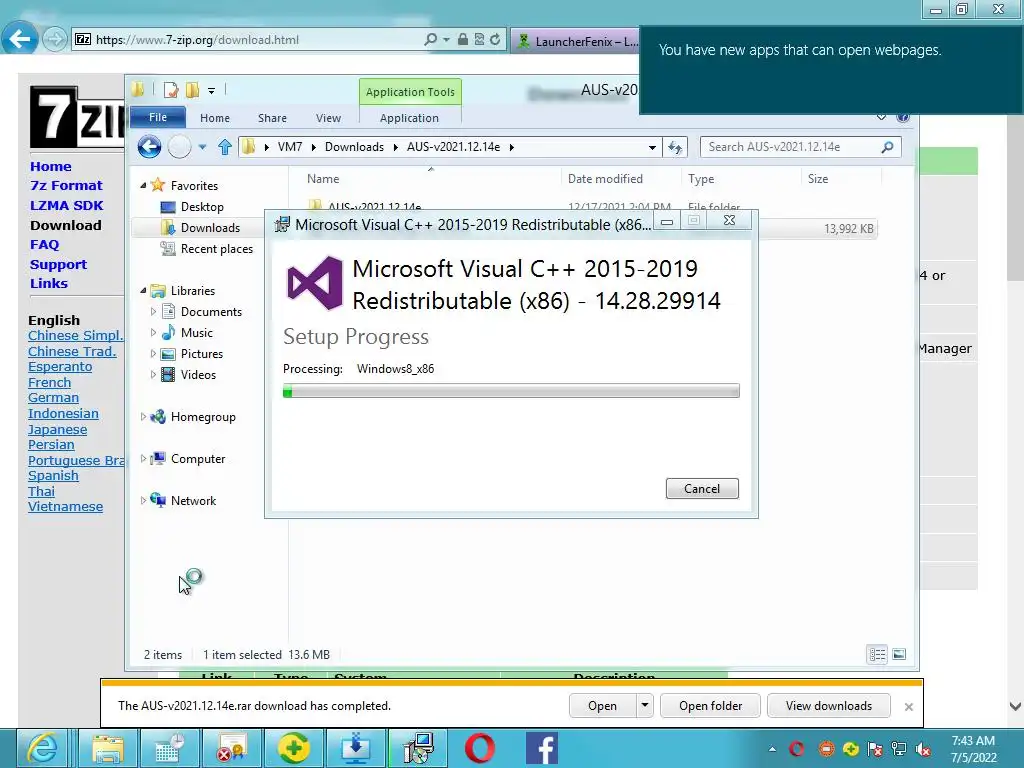This screenshot has width=1024, height=768.
Task: Expand the Homegroup tree node
Action: click(143, 417)
